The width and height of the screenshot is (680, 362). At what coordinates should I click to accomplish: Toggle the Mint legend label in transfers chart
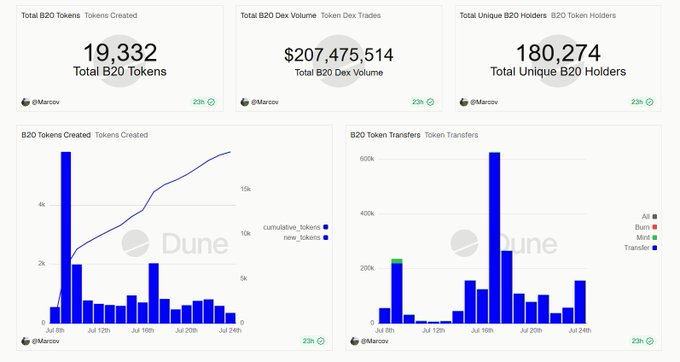click(x=643, y=238)
